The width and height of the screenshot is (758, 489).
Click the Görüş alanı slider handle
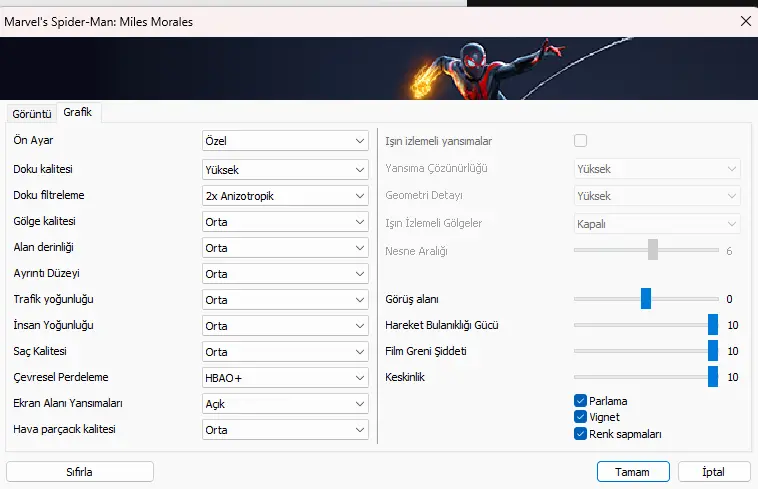point(646,299)
